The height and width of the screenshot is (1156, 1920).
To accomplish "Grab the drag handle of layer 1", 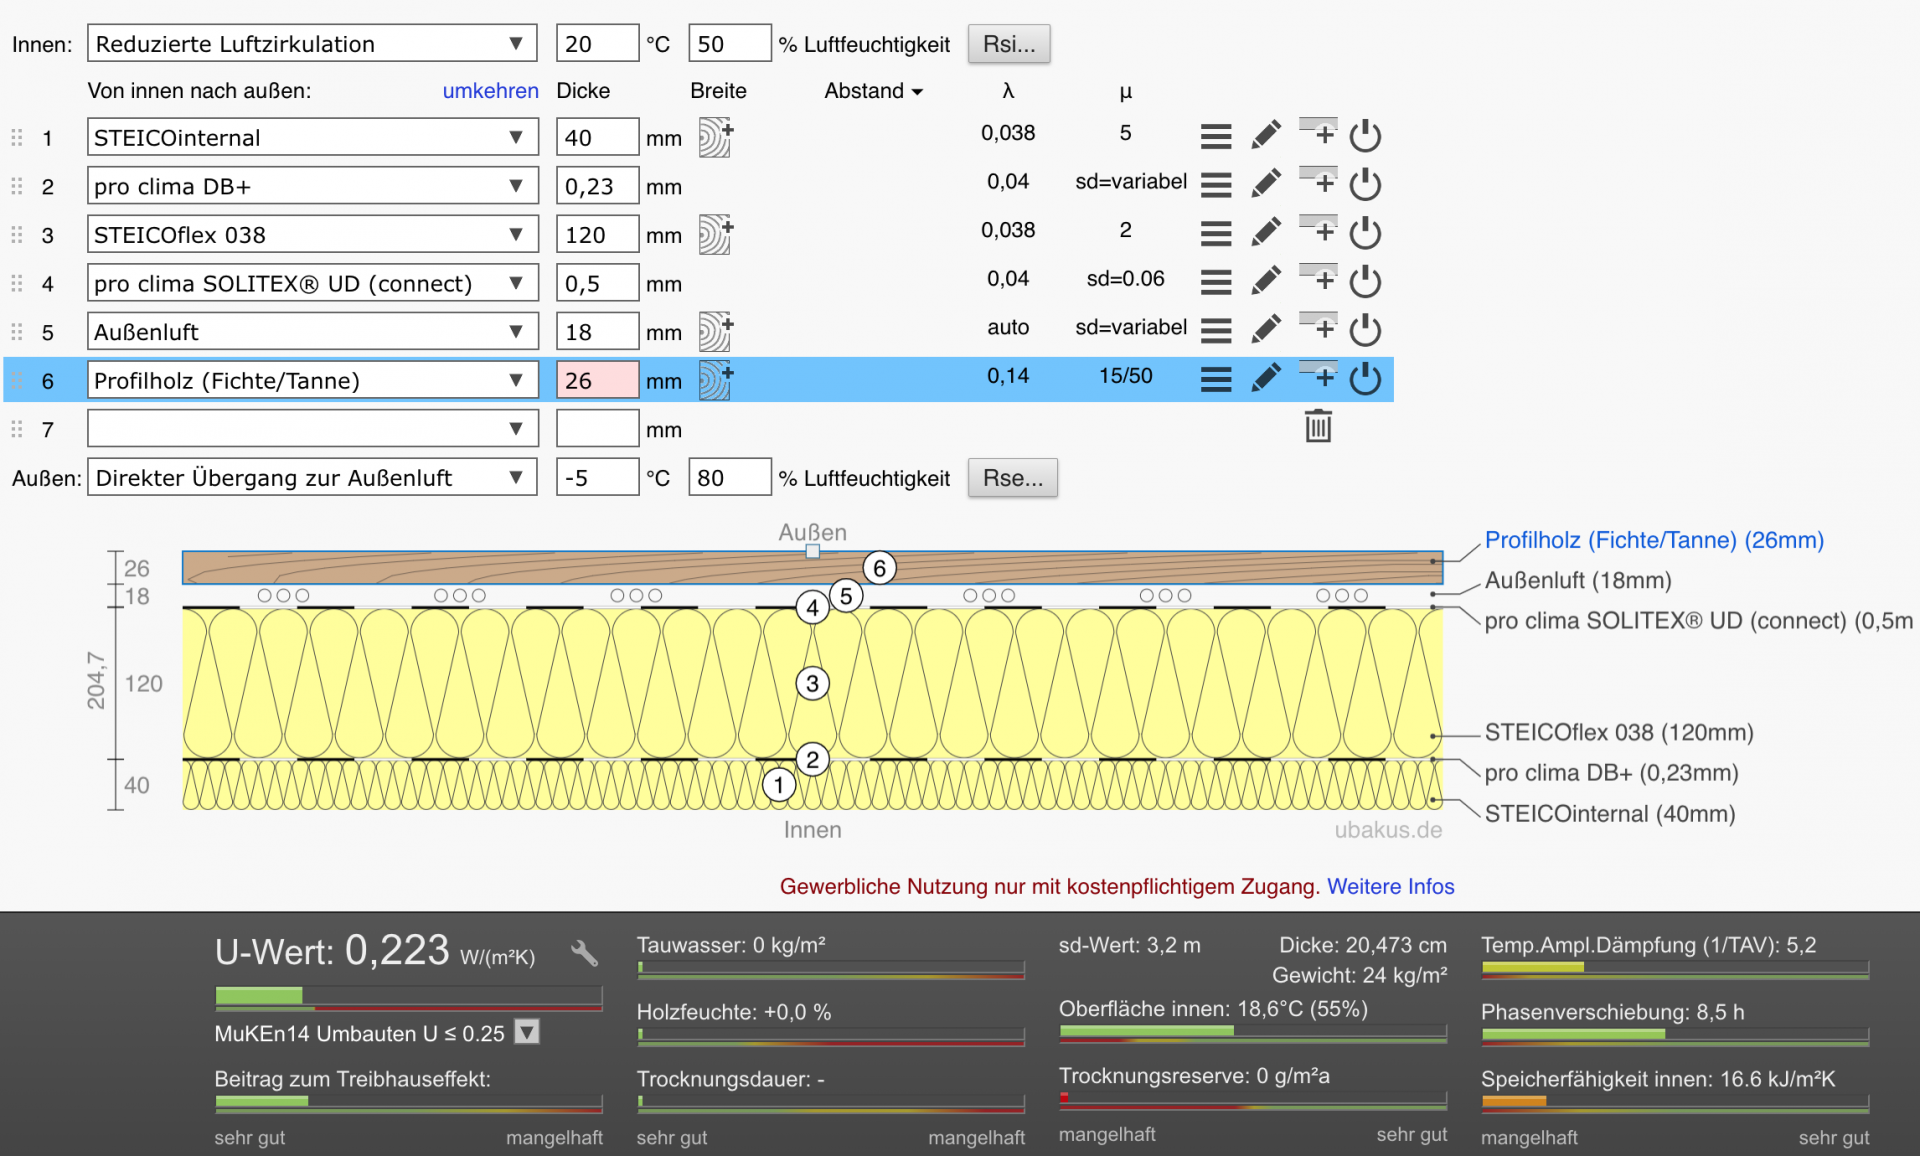I will point(17,138).
